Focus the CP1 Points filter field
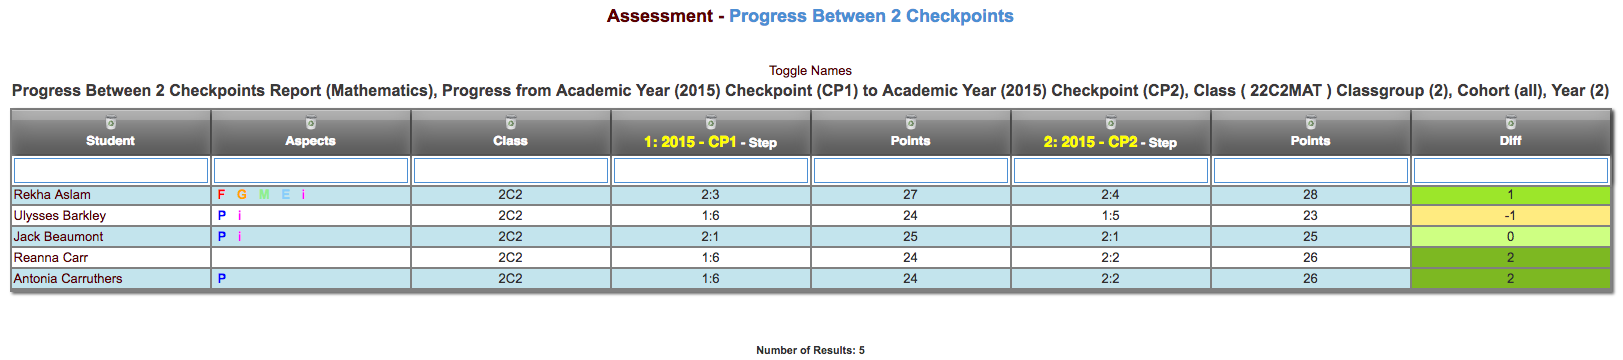Image resolution: width=1623 pixels, height=360 pixels. pyautogui.click(x=911, y=170)
